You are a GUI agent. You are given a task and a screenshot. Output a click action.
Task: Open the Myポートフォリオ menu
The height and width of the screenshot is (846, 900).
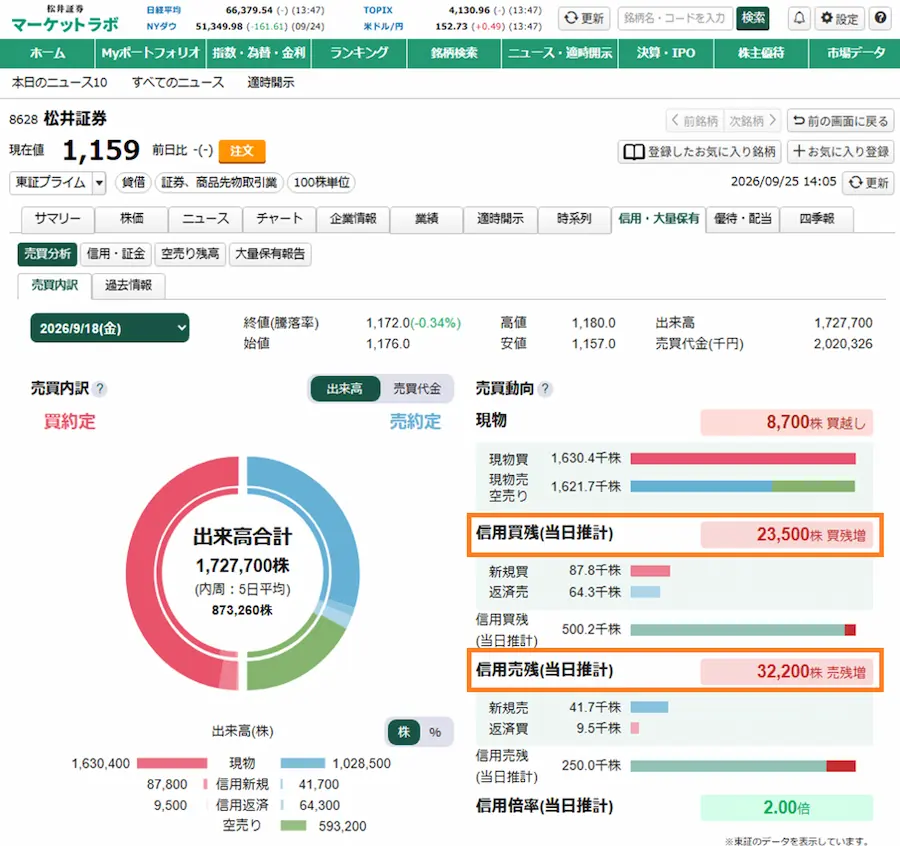[150, 53]
